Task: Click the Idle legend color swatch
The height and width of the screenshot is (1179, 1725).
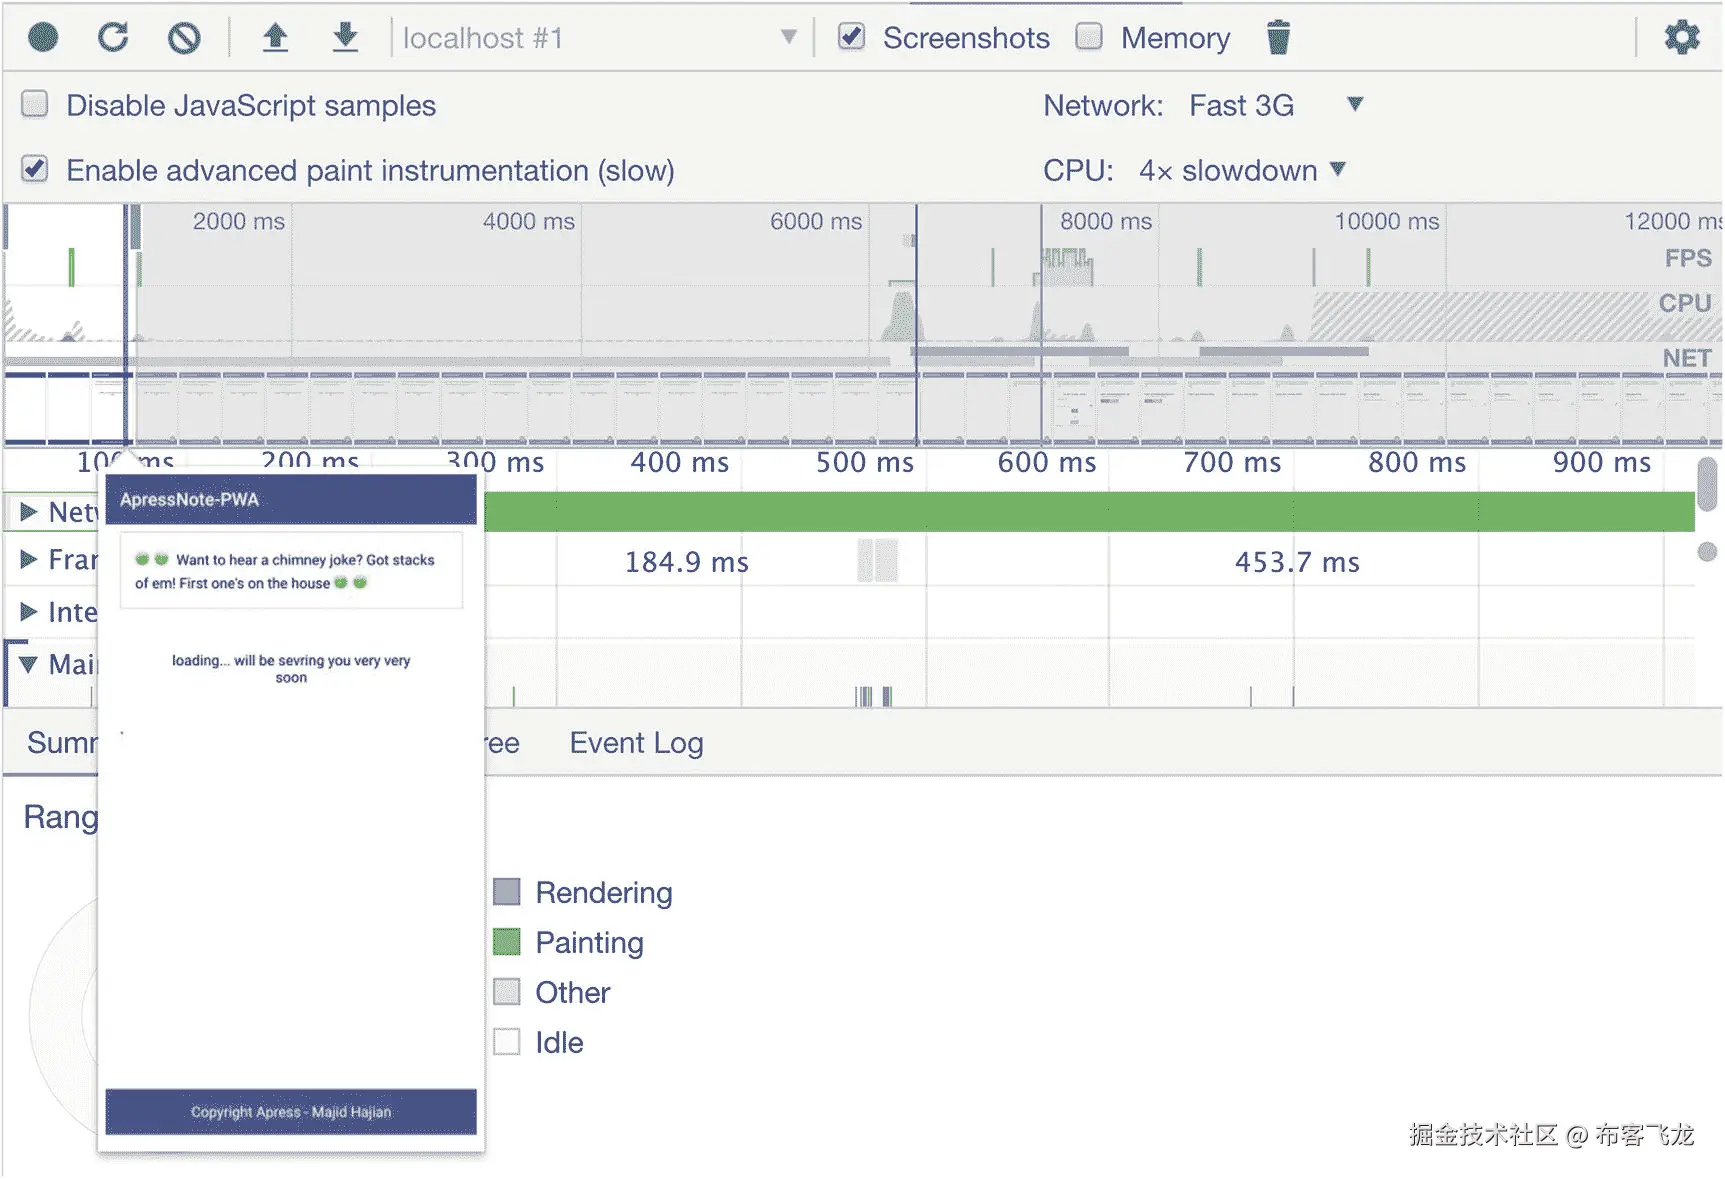Action: pyautogui.click(x=507, y=1042)
